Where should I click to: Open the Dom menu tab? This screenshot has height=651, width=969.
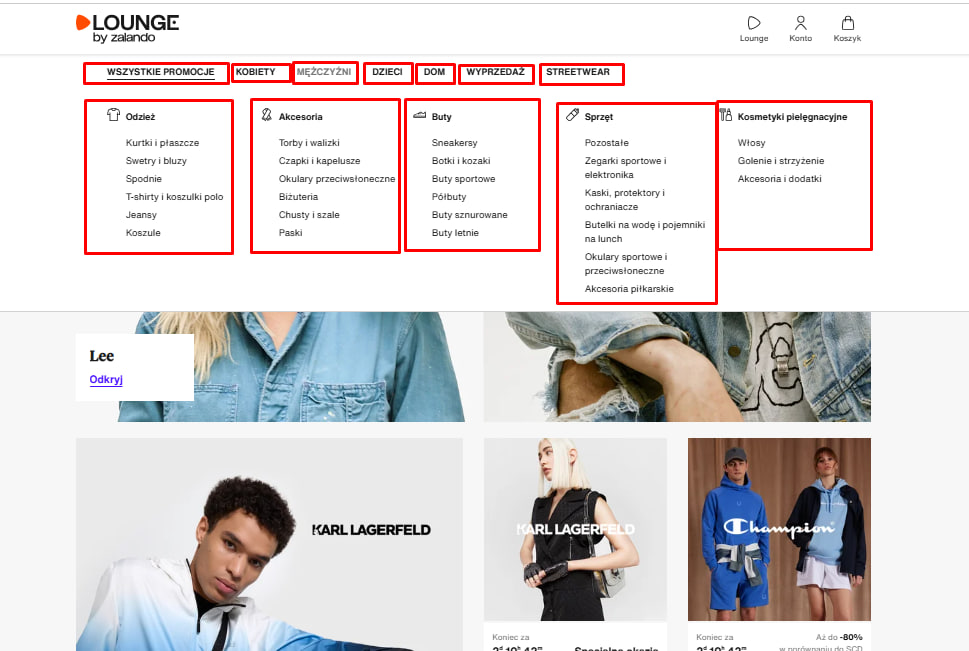[x=434, y=72]
